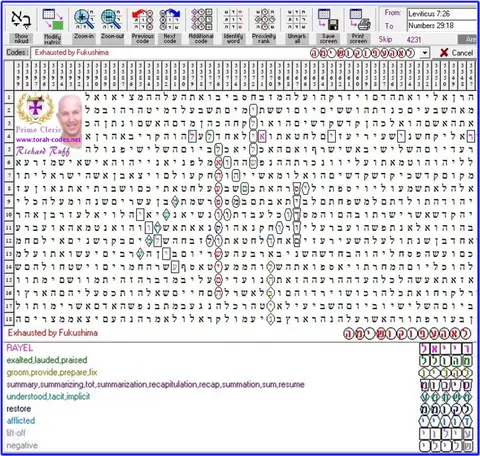The width and height of the screenshot is (480, 456).
Task: Click the red X Cancel button
Action: pyautogui.click(x=456, y=53)
